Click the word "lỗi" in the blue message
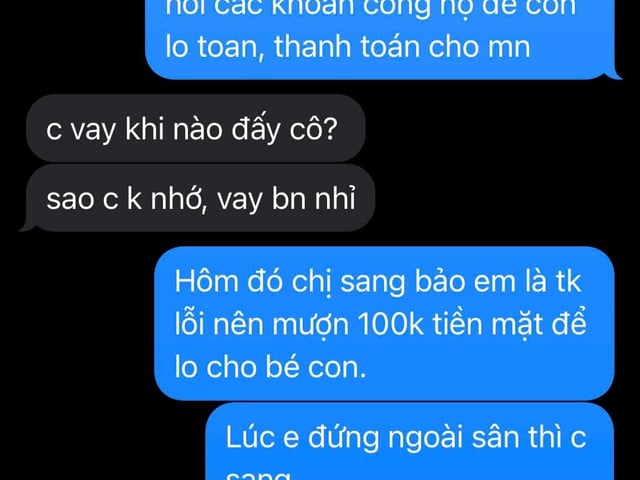The height and width of the screenshot is (480, 640). [189, 324]
